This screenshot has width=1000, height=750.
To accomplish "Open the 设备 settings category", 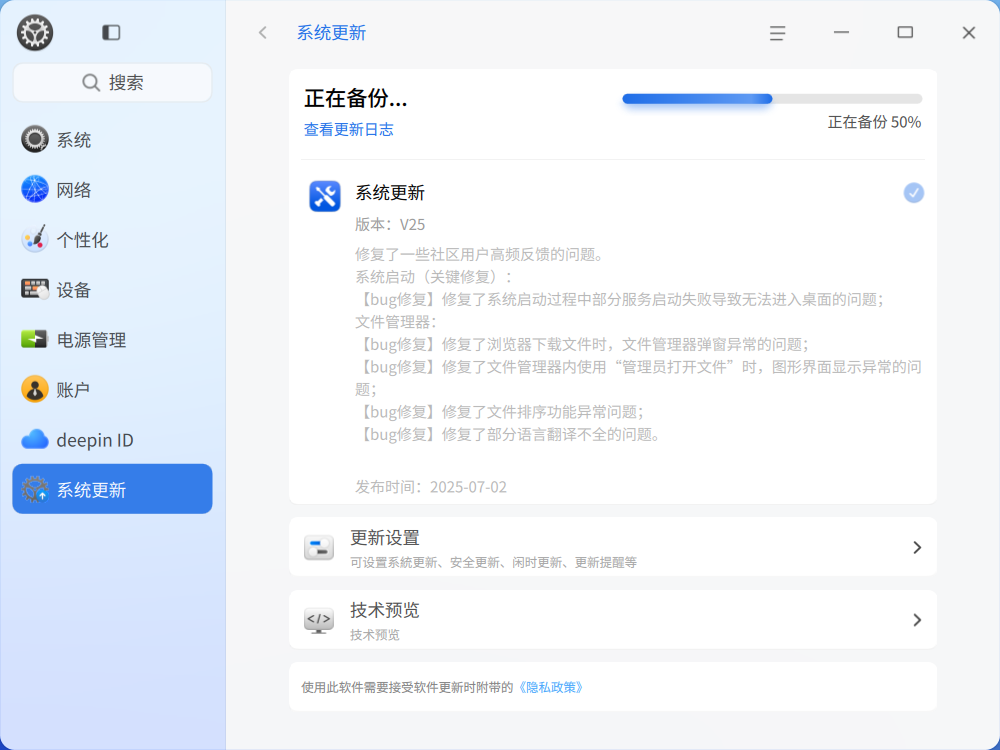I will tap(112, 290).
